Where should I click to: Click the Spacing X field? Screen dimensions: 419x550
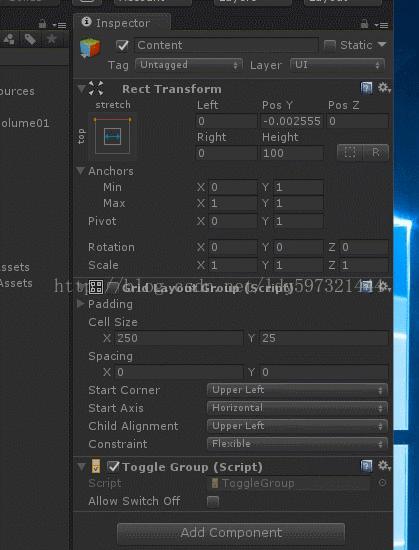tap(179, 372)
